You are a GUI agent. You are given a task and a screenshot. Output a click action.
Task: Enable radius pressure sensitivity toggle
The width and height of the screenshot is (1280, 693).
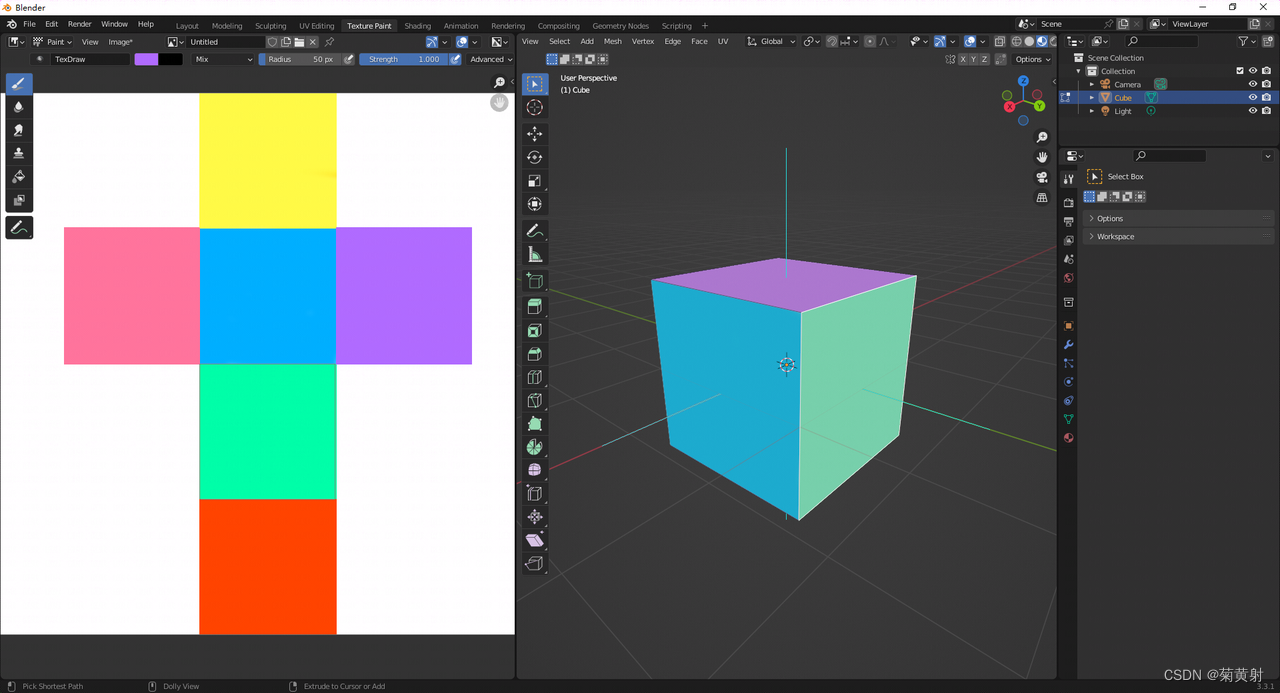click(x=349, y=59)
